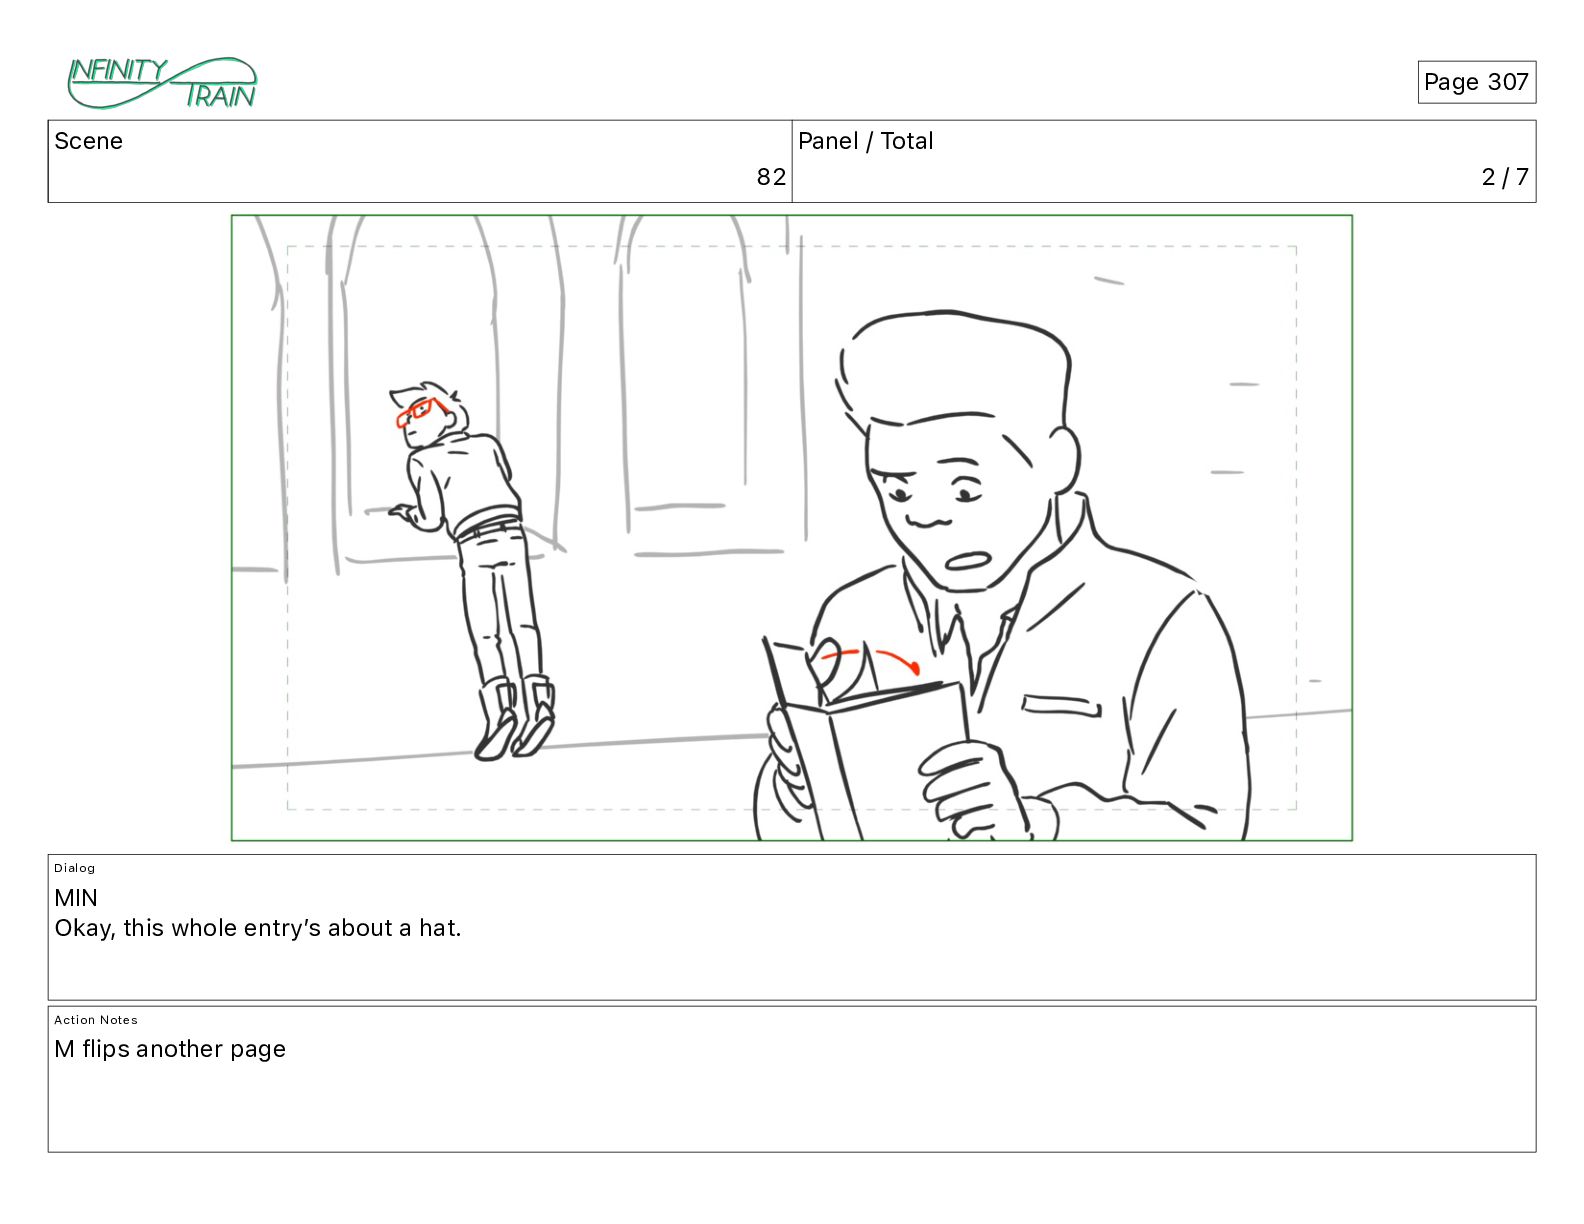Click the Action Notes label
Screen dimensions: 1584x1224
[x=96, y=1020]
